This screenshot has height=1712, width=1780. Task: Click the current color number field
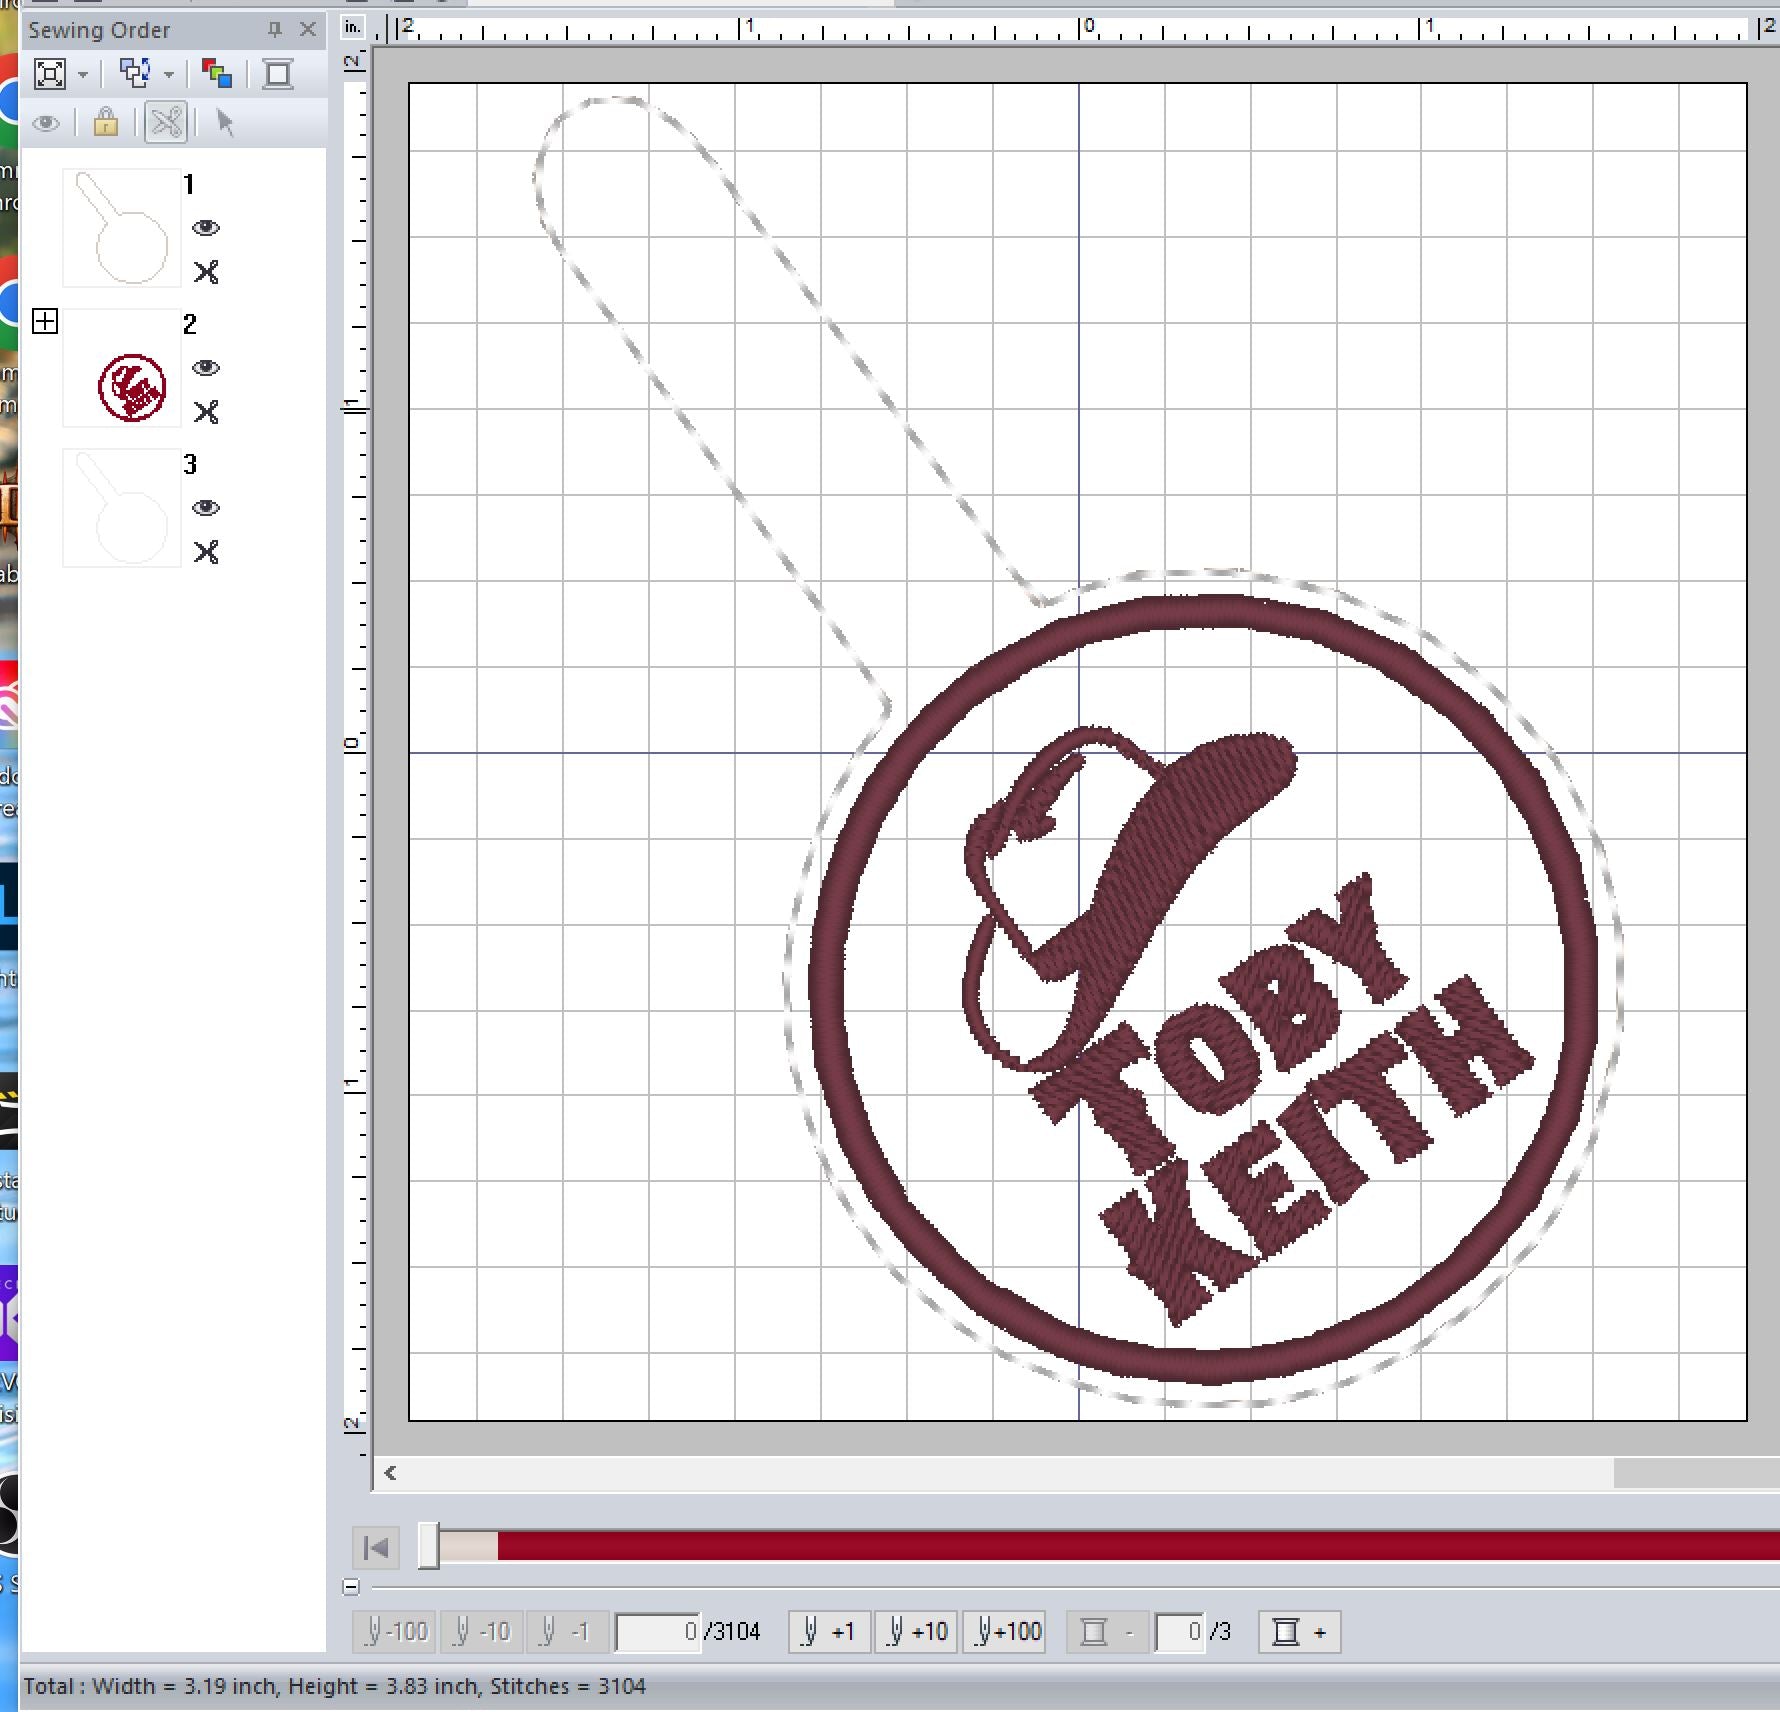(x=1180, y=1633)
